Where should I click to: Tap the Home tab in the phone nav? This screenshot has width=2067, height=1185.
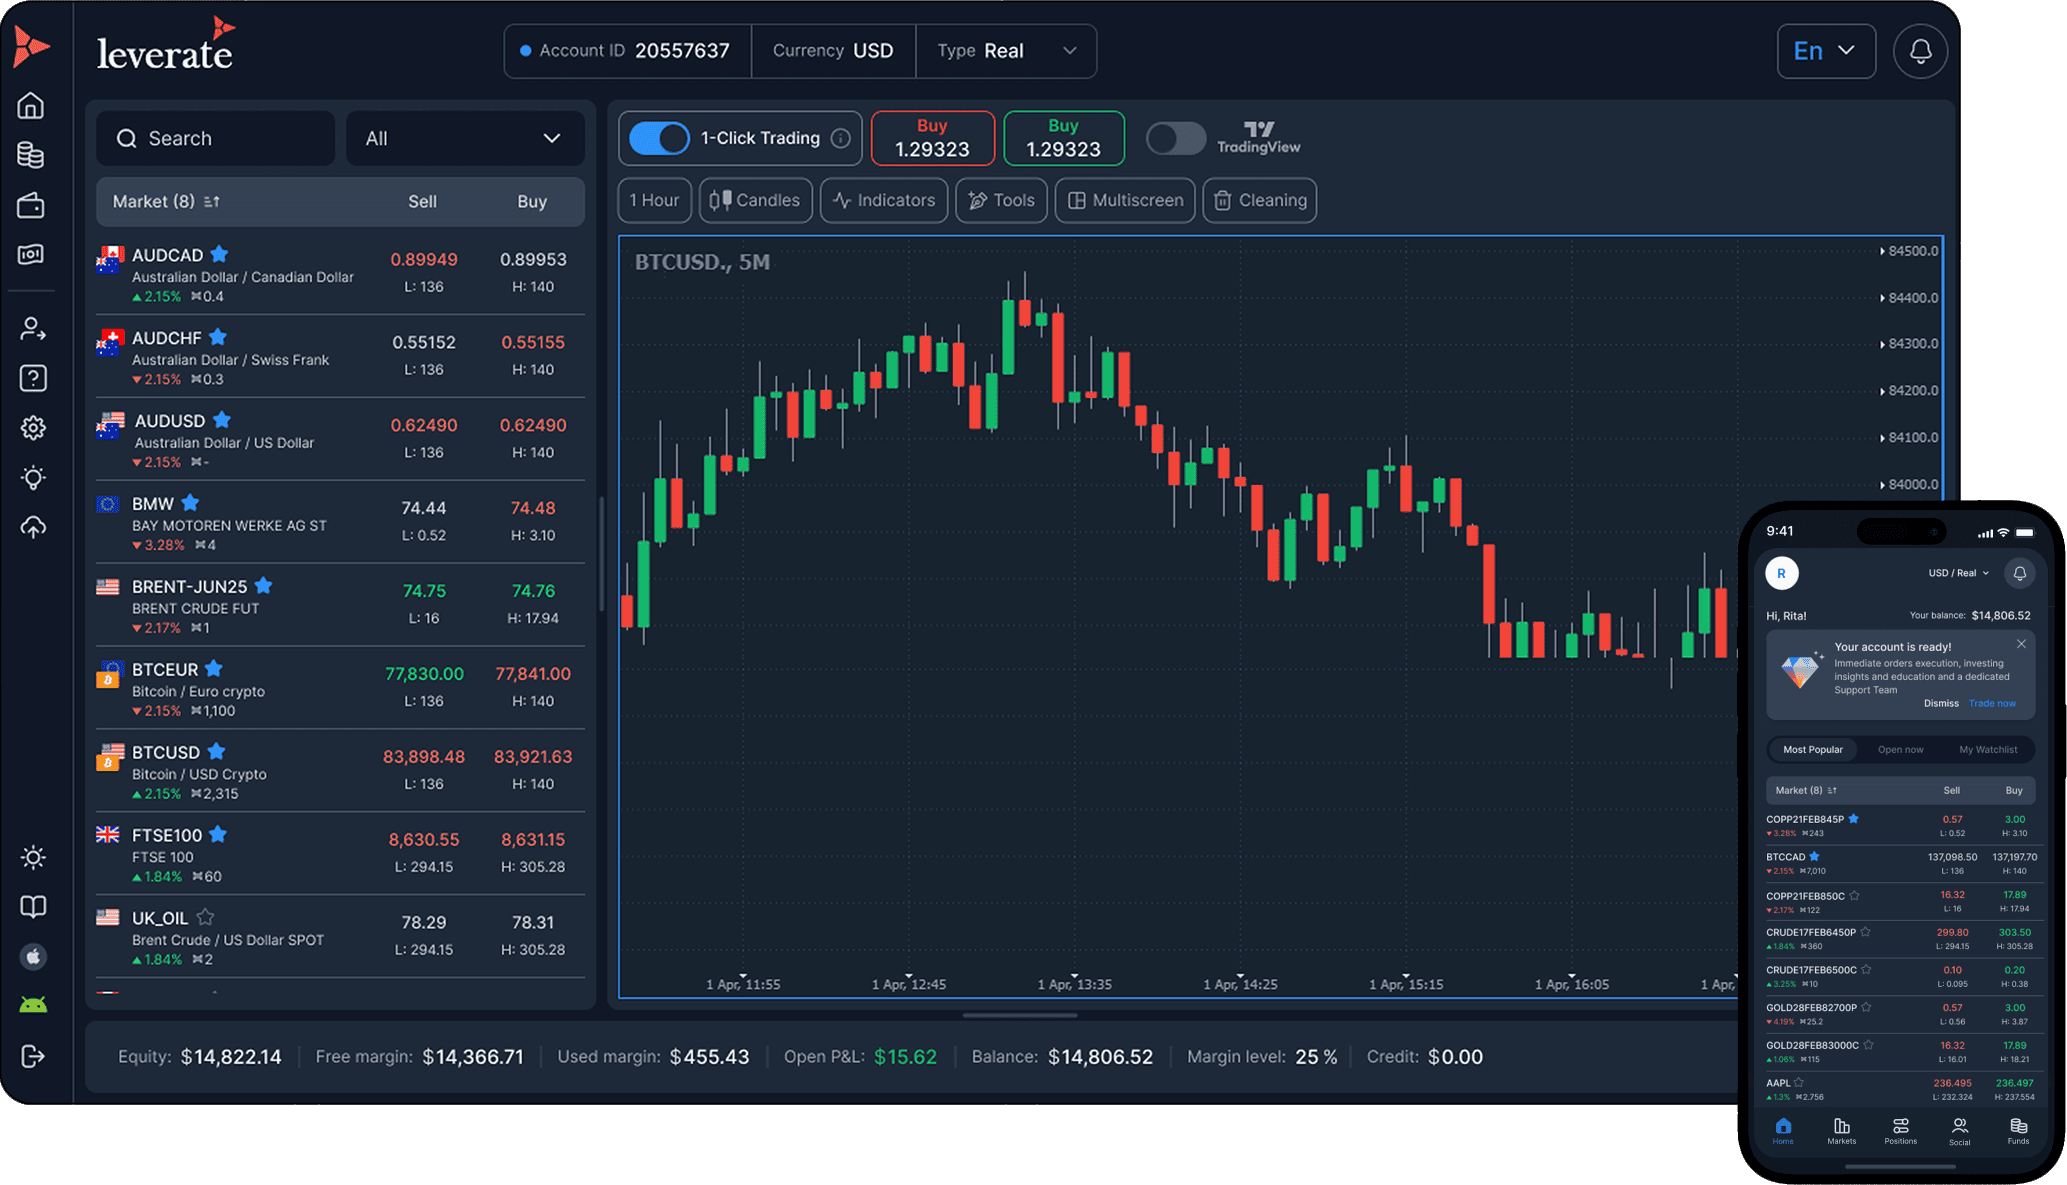pos(1783,1131)
